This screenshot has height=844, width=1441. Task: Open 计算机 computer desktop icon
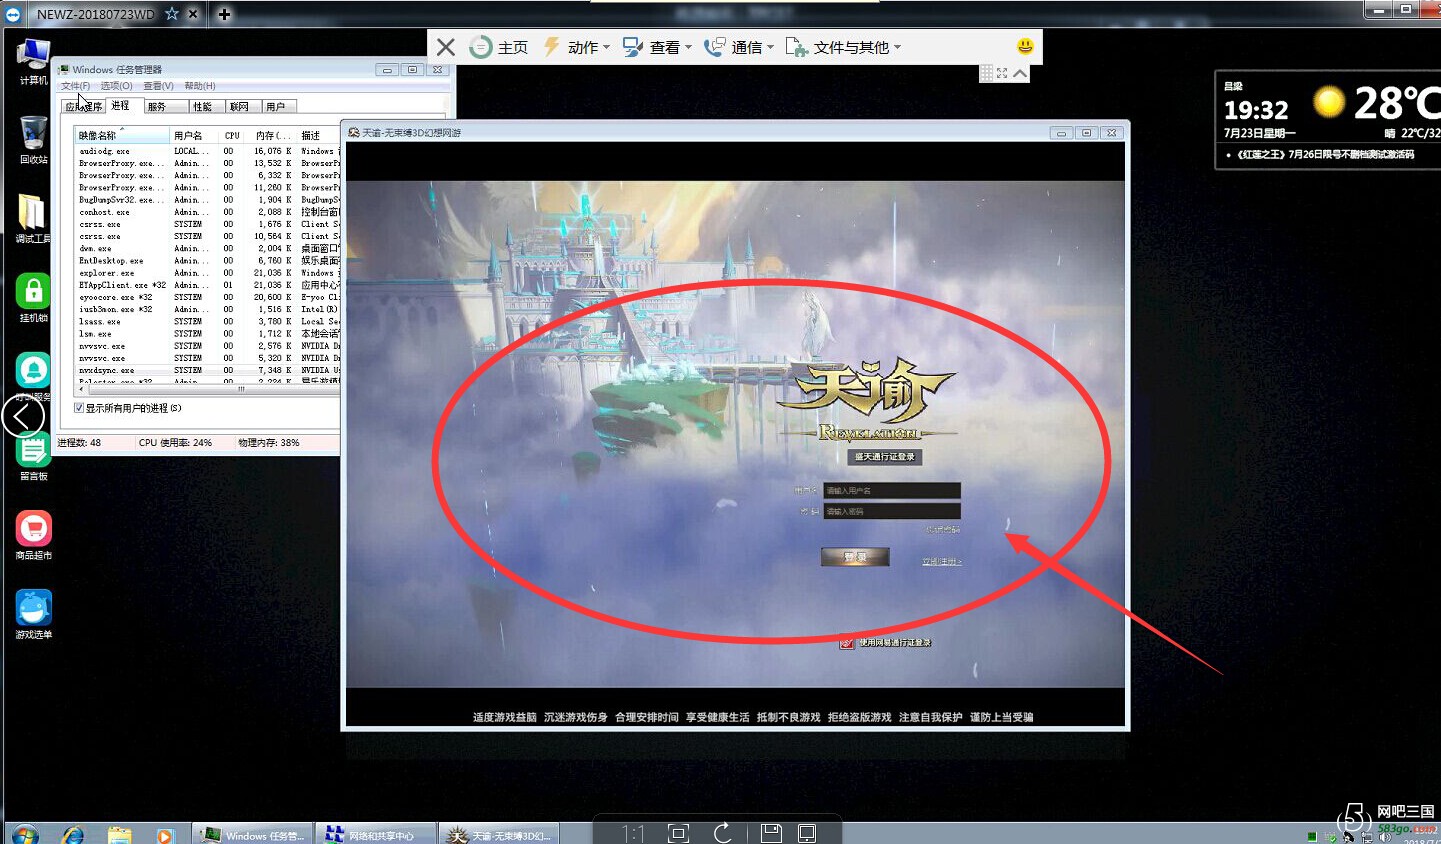(x=33, y=62)
